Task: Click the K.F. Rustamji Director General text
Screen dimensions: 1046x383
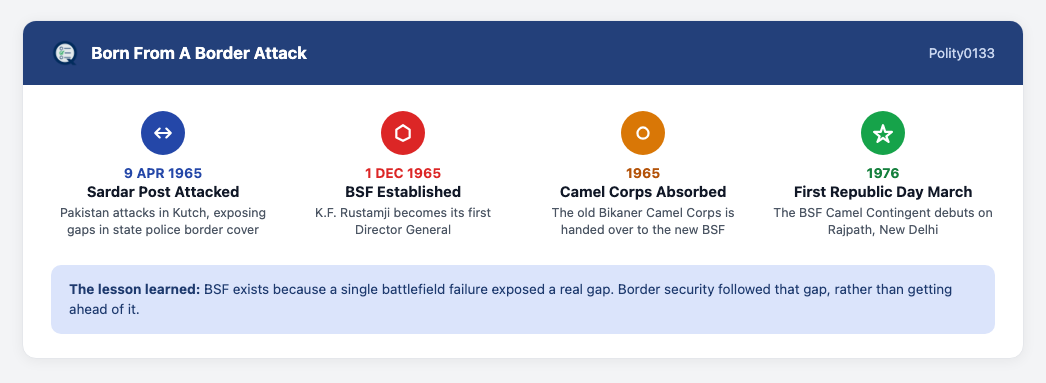Action: (403, 222)
